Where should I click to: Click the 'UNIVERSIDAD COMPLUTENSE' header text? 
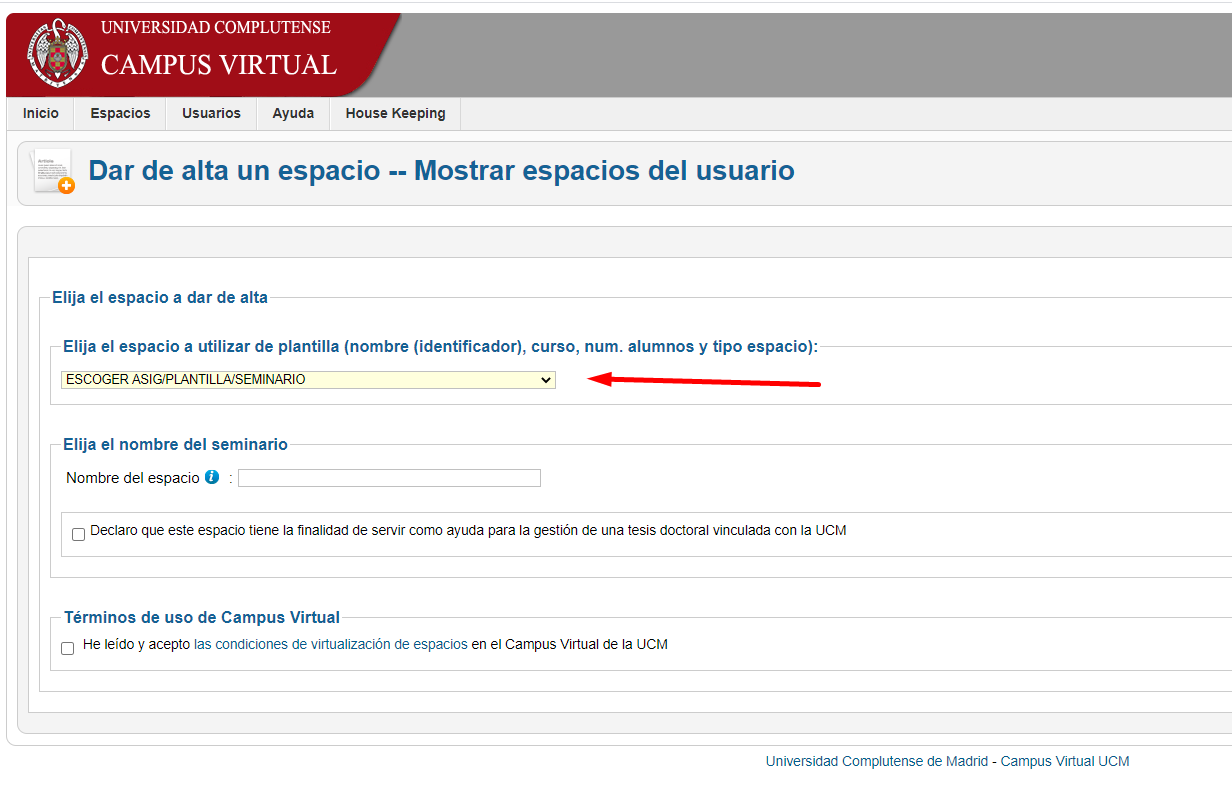216,27
